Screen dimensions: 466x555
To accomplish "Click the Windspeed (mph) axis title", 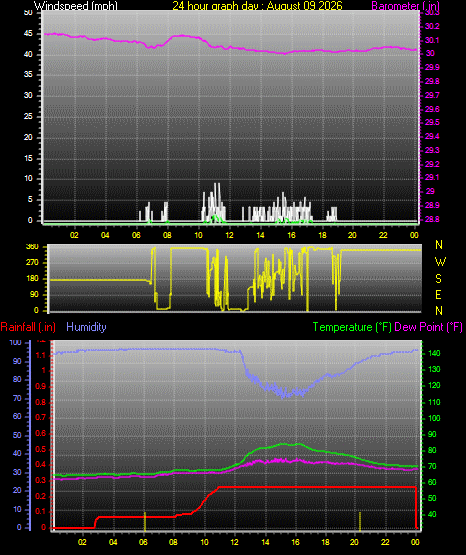I will point(76,6).
